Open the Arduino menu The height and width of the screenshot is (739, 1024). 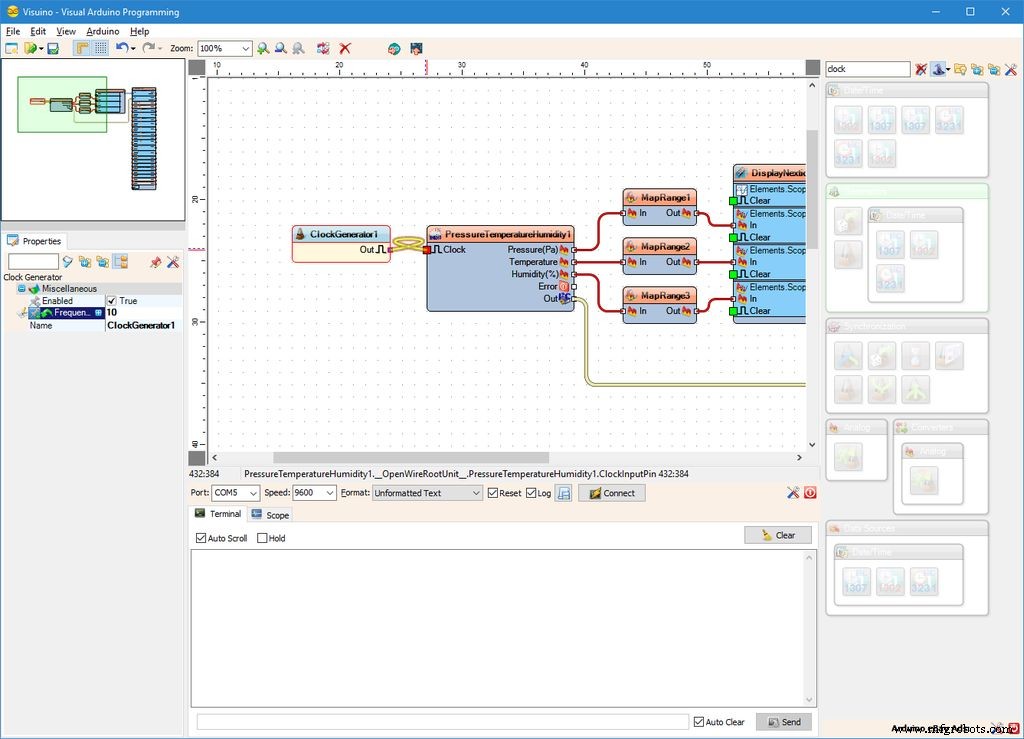102,31
